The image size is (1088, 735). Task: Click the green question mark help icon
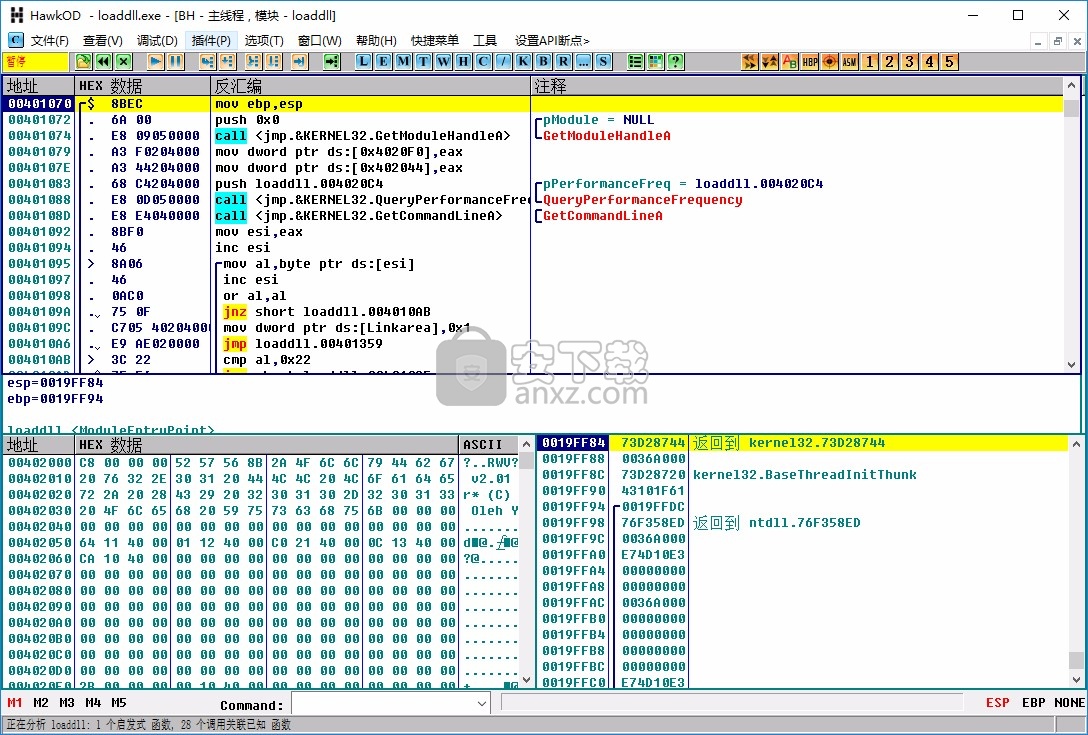click(x=675, y=62)
